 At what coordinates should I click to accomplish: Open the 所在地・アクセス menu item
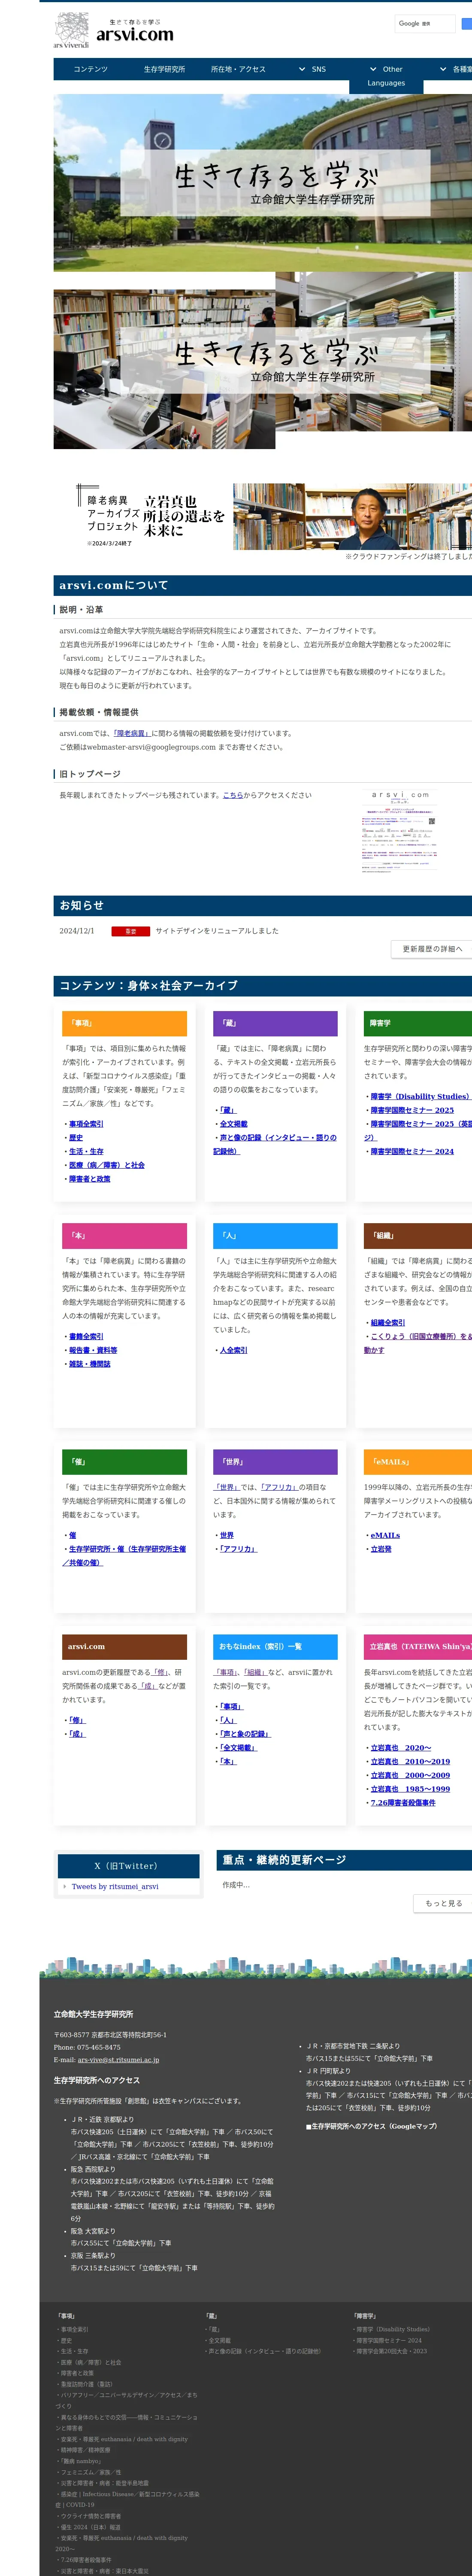click(238, 69)
